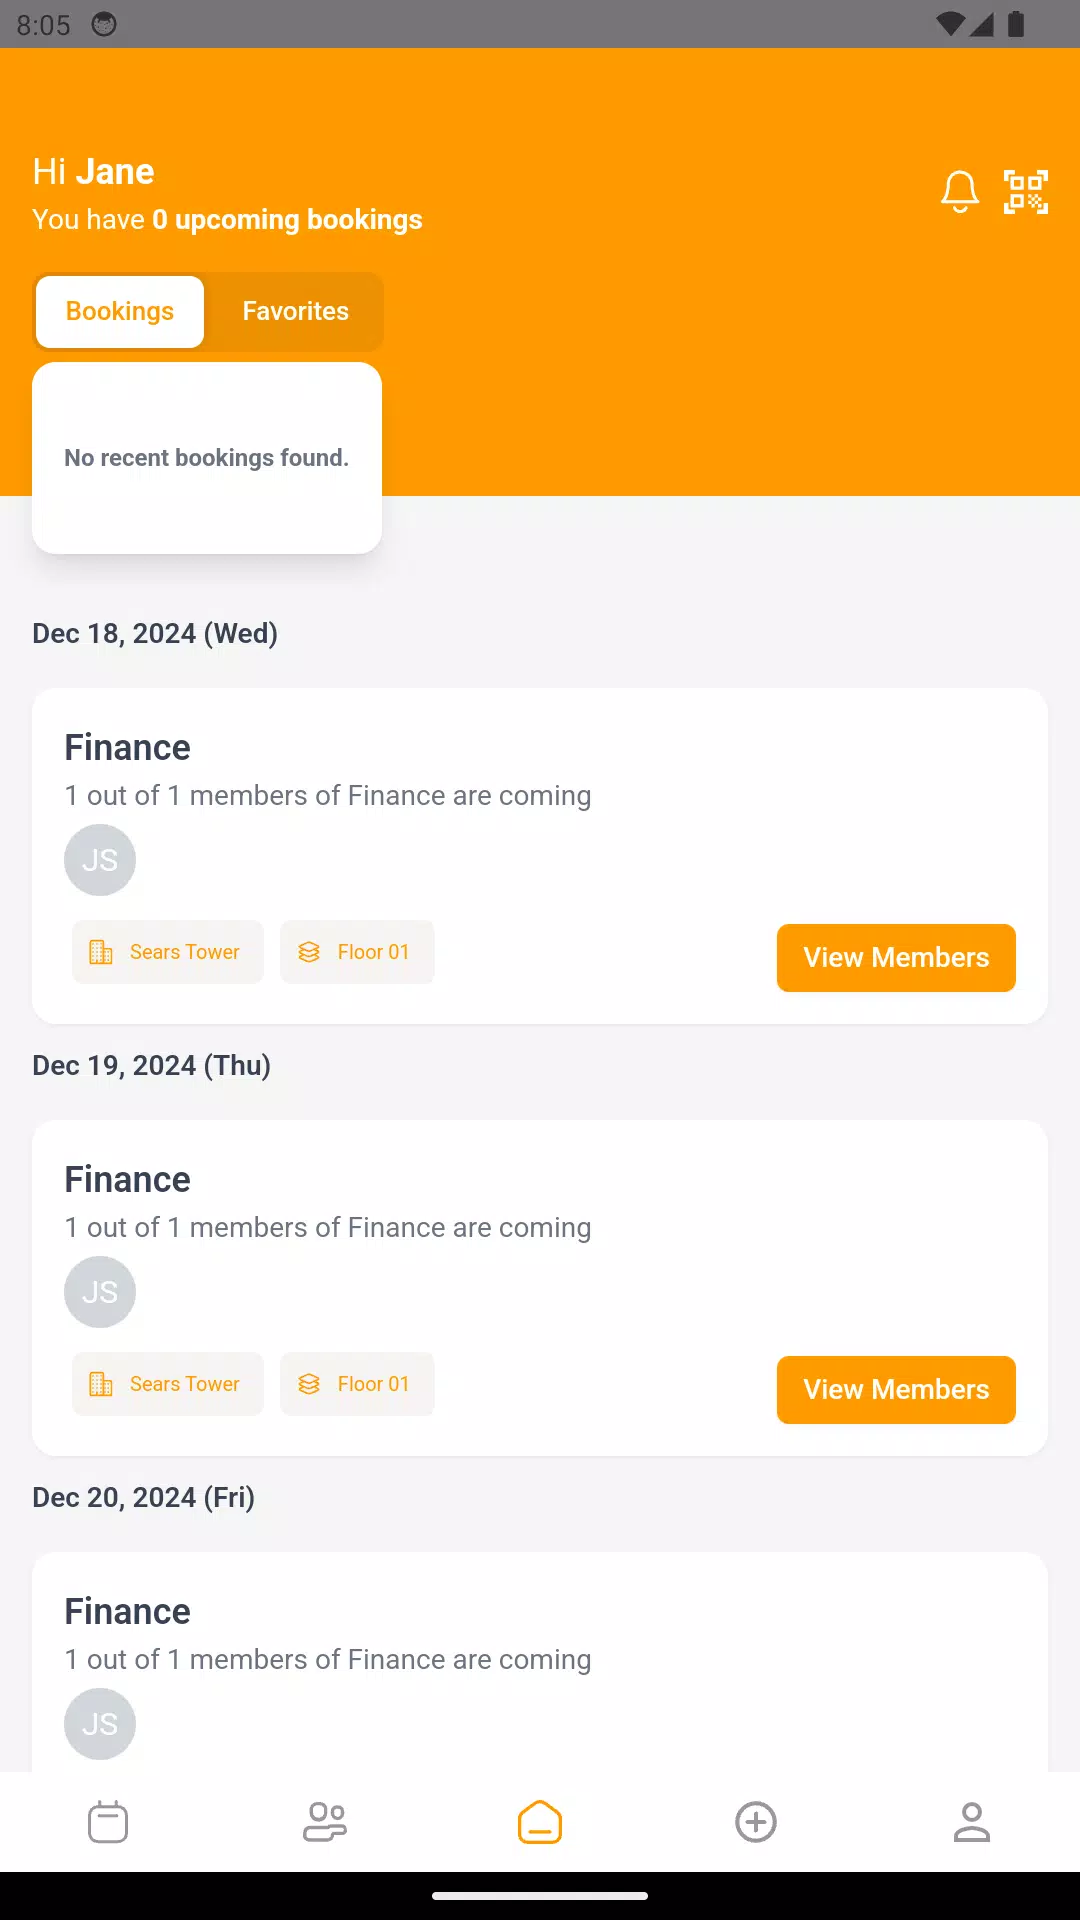View Members for Dec 19 Finance

pos(896,1390)
